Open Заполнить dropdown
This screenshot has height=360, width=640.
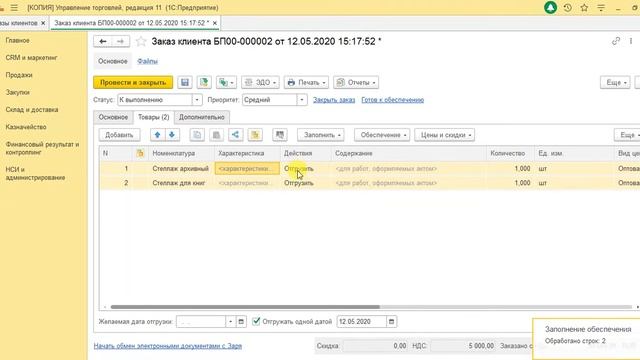pos(321,135)
